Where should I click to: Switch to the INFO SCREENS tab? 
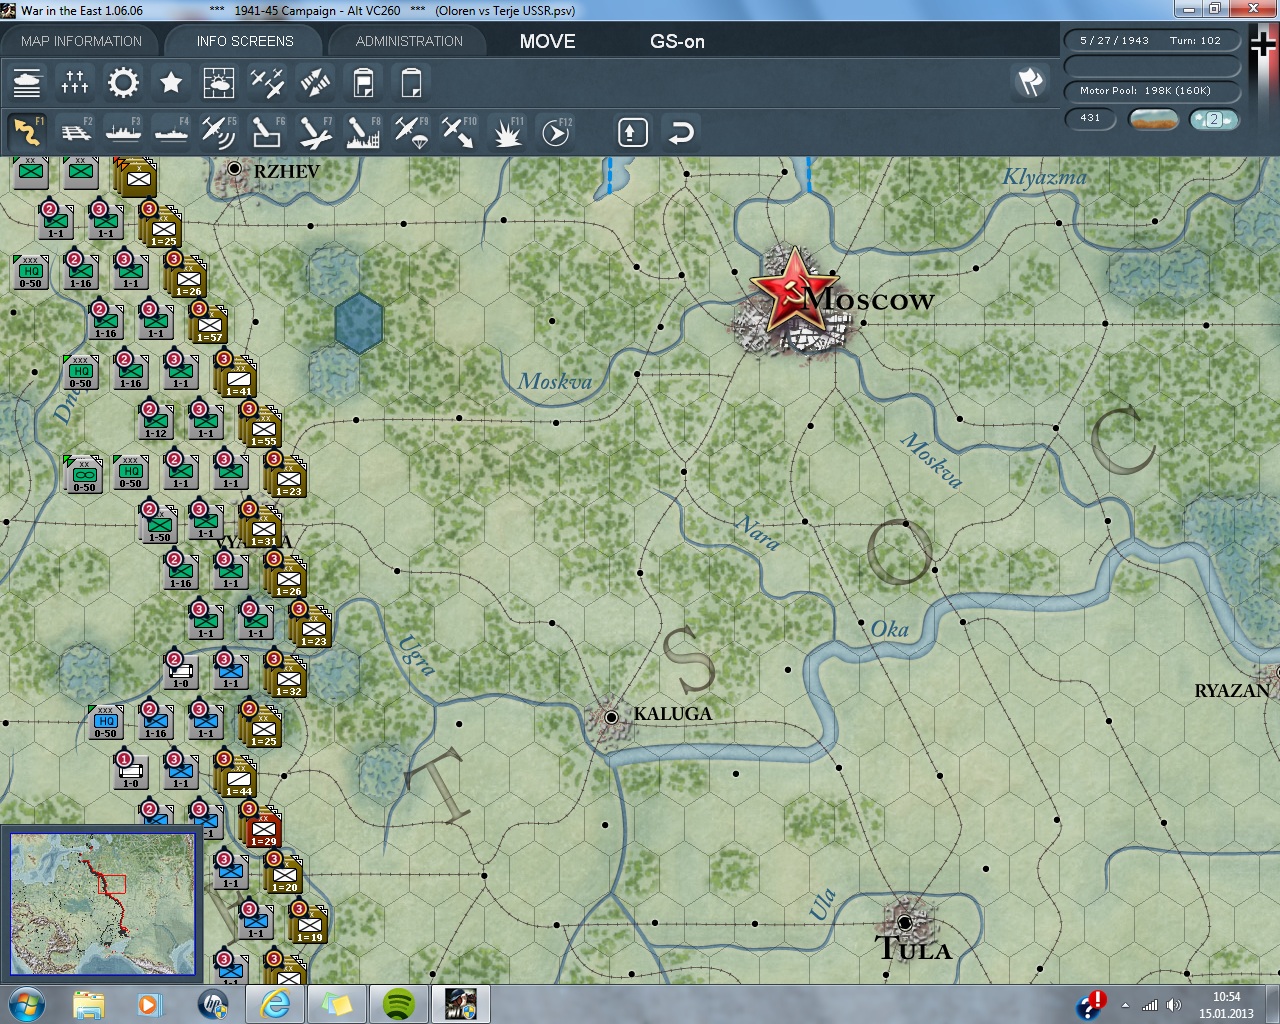click(245, 41)
